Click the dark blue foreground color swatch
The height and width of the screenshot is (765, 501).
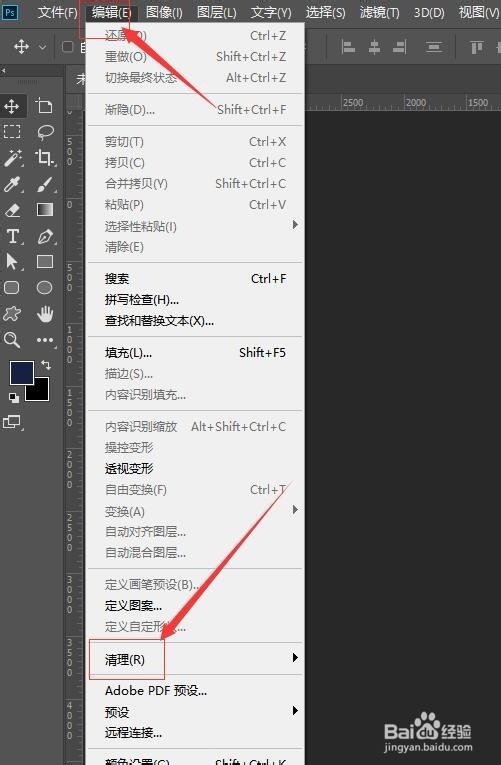[20, 372]
